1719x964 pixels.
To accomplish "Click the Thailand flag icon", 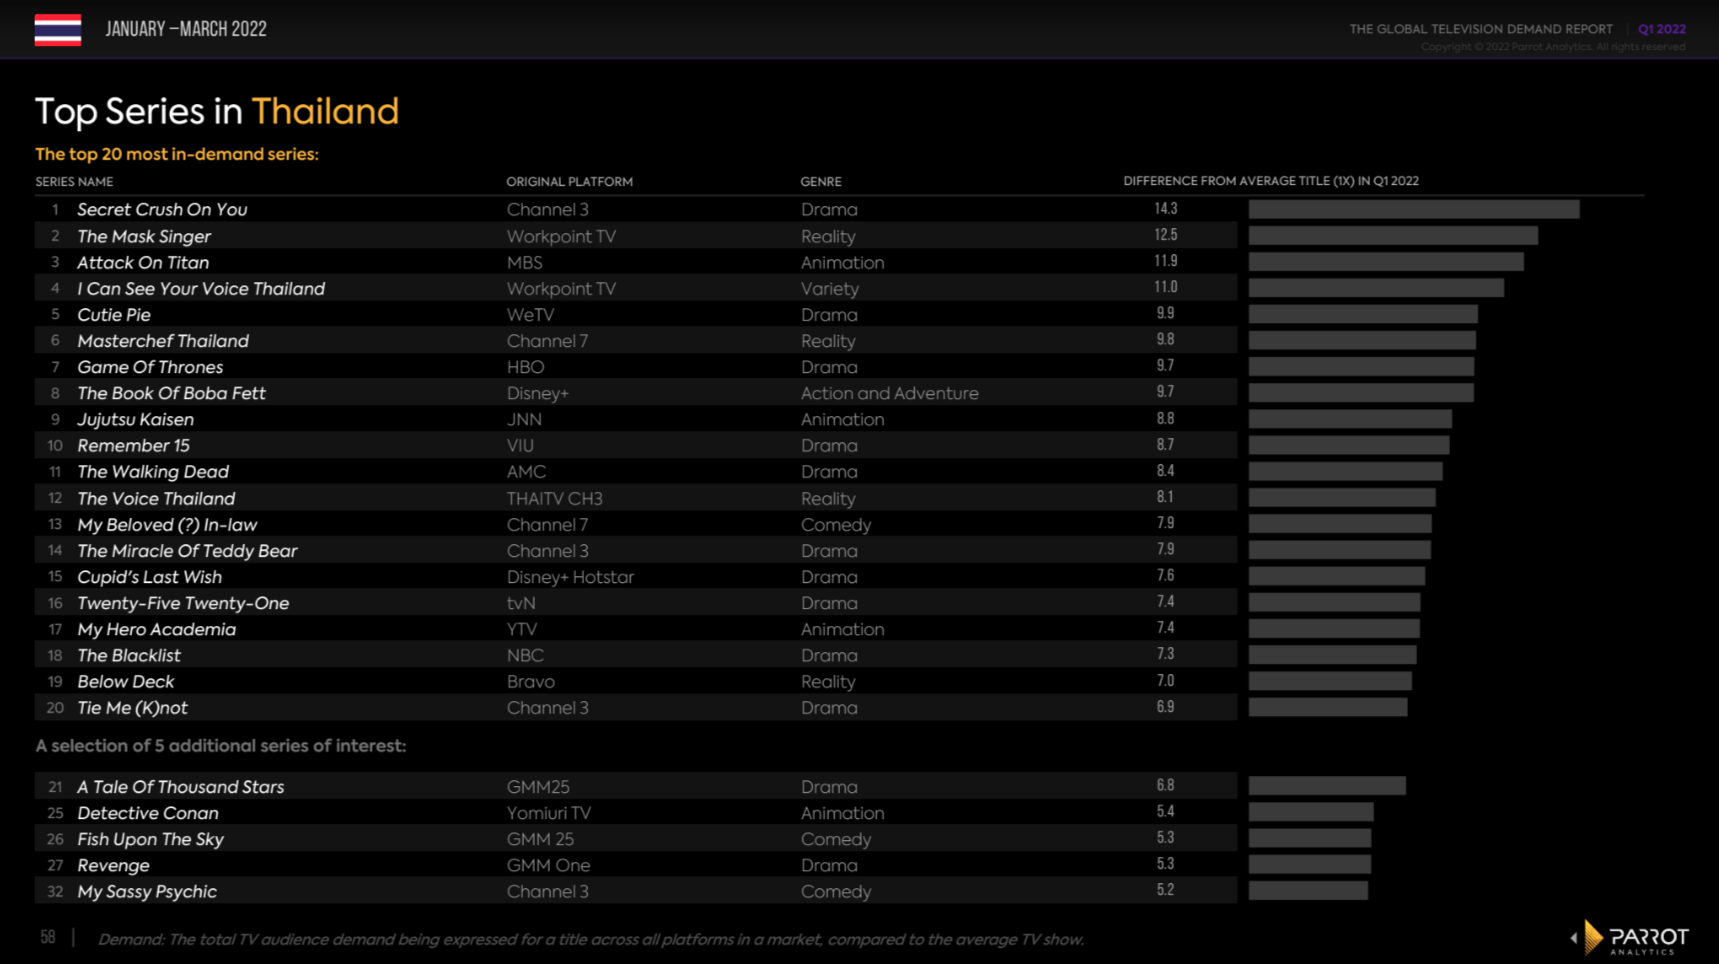I will point(58,30).
